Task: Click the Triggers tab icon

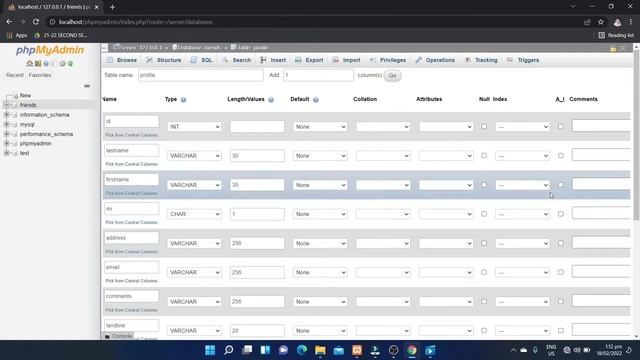Action: [x=510, y=60]
